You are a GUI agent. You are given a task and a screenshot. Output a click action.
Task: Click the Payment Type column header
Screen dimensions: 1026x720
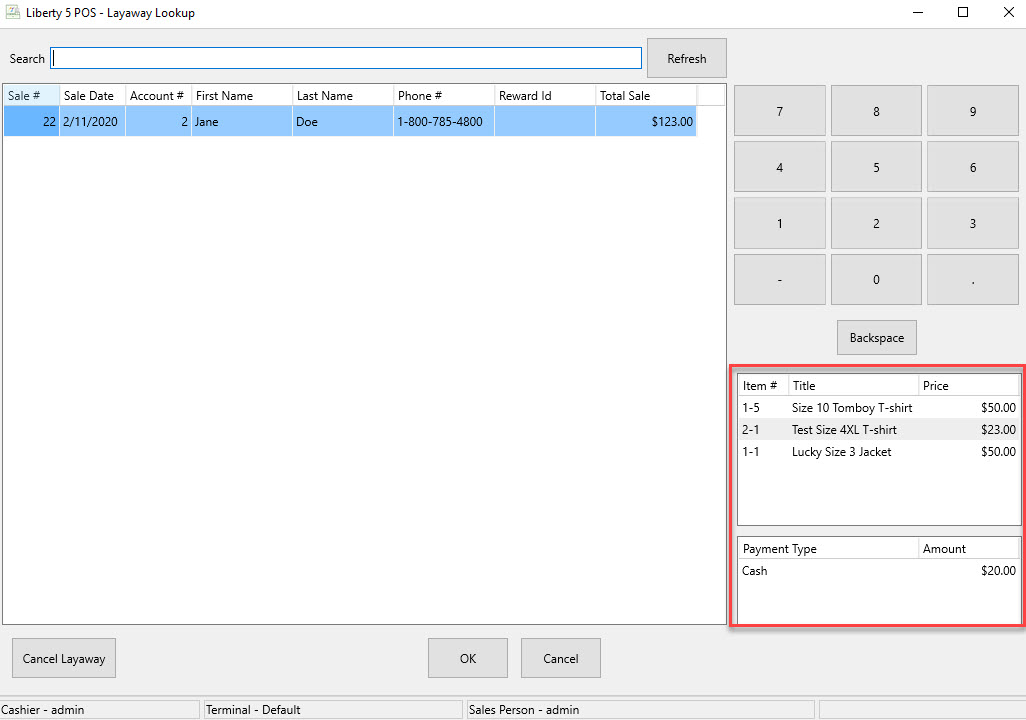coord(828,549)
